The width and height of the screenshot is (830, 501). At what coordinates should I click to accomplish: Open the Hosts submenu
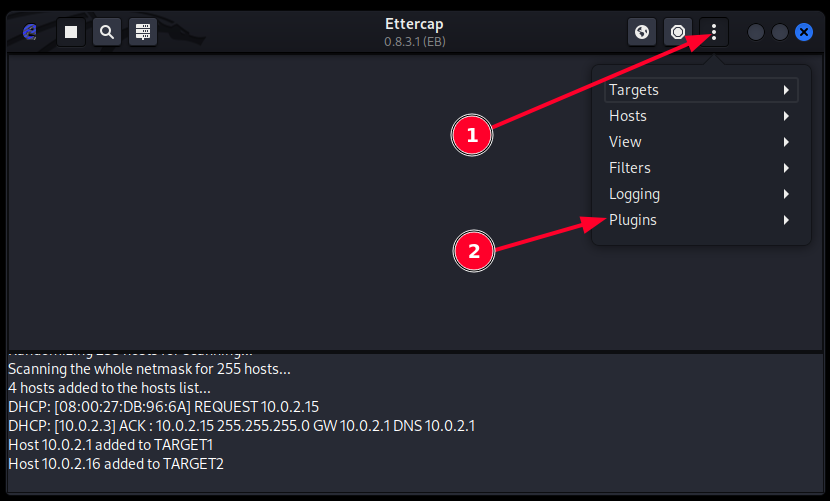pyautogui.click(x=628, y=116)
